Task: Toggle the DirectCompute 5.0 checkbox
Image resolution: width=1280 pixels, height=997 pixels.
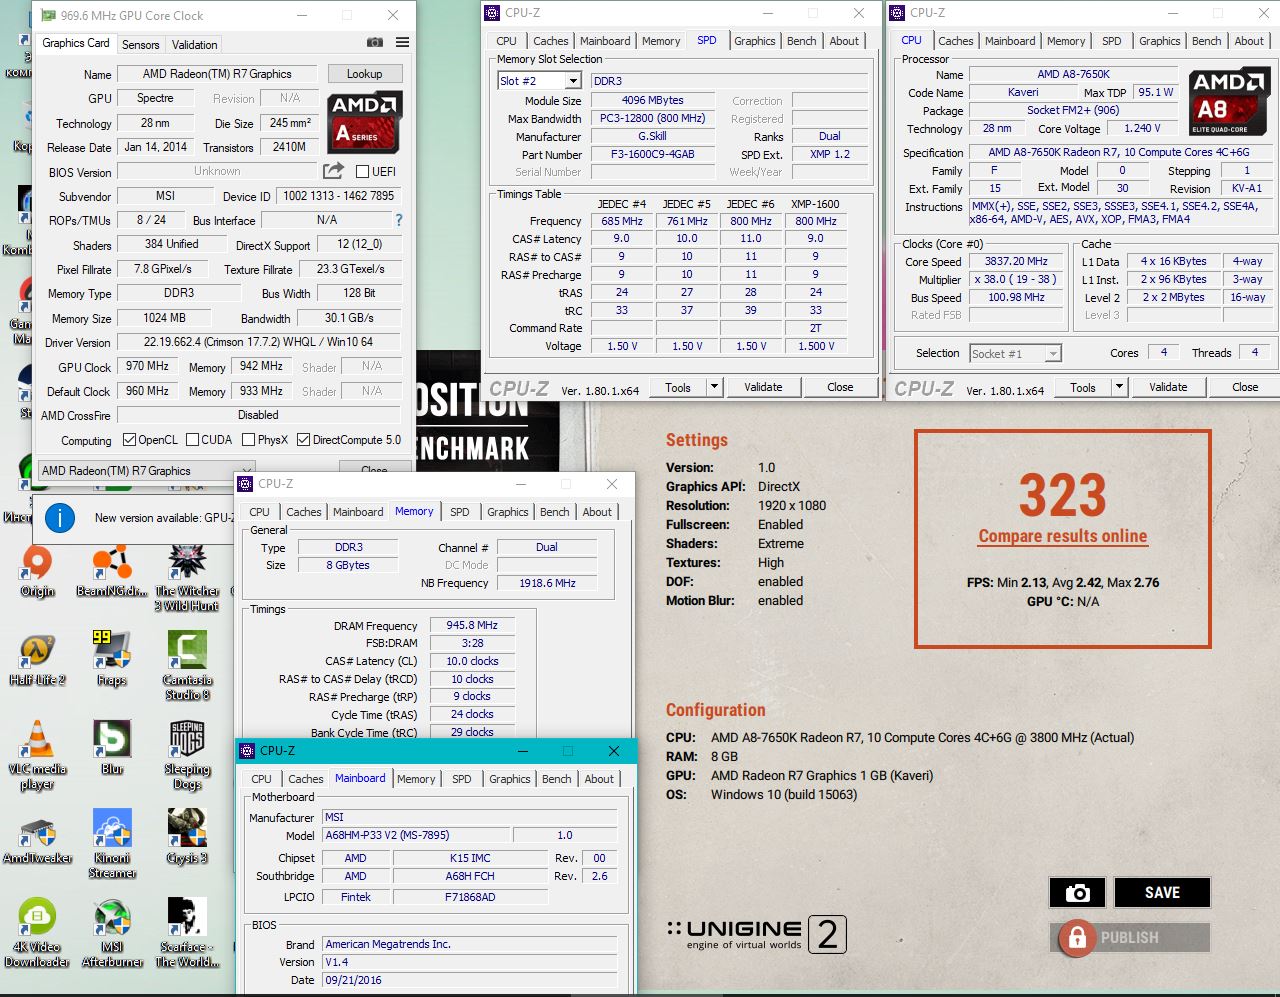Action: [x=303, y=440]
